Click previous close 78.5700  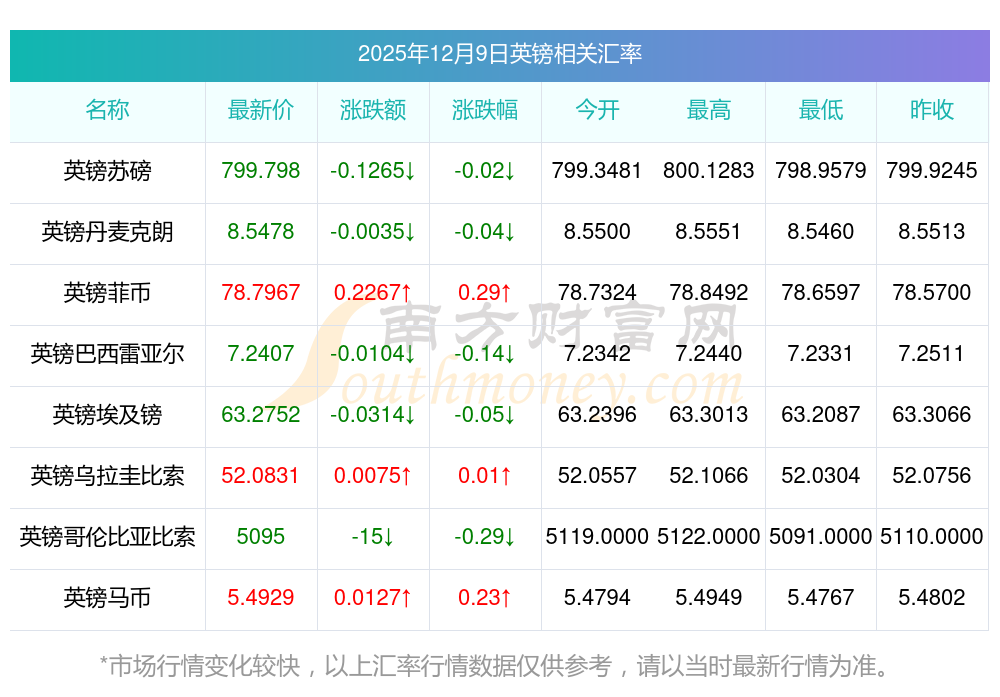click(x=932, y=293)
